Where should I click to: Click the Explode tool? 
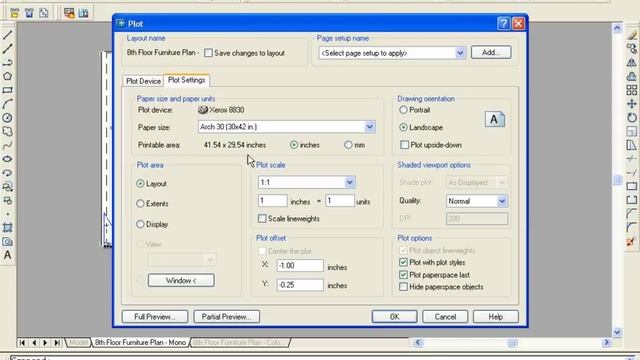[x=632, y=241]
